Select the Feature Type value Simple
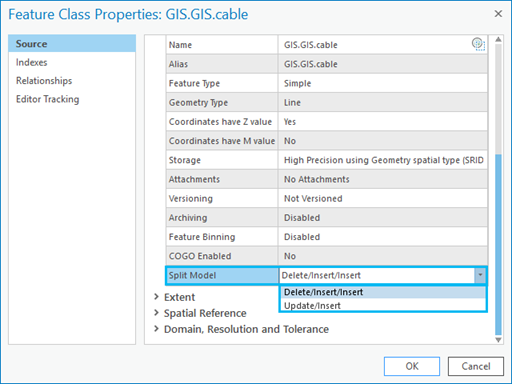Image resolution: width=512 pixels, height=384 pixels. point(297,83)
